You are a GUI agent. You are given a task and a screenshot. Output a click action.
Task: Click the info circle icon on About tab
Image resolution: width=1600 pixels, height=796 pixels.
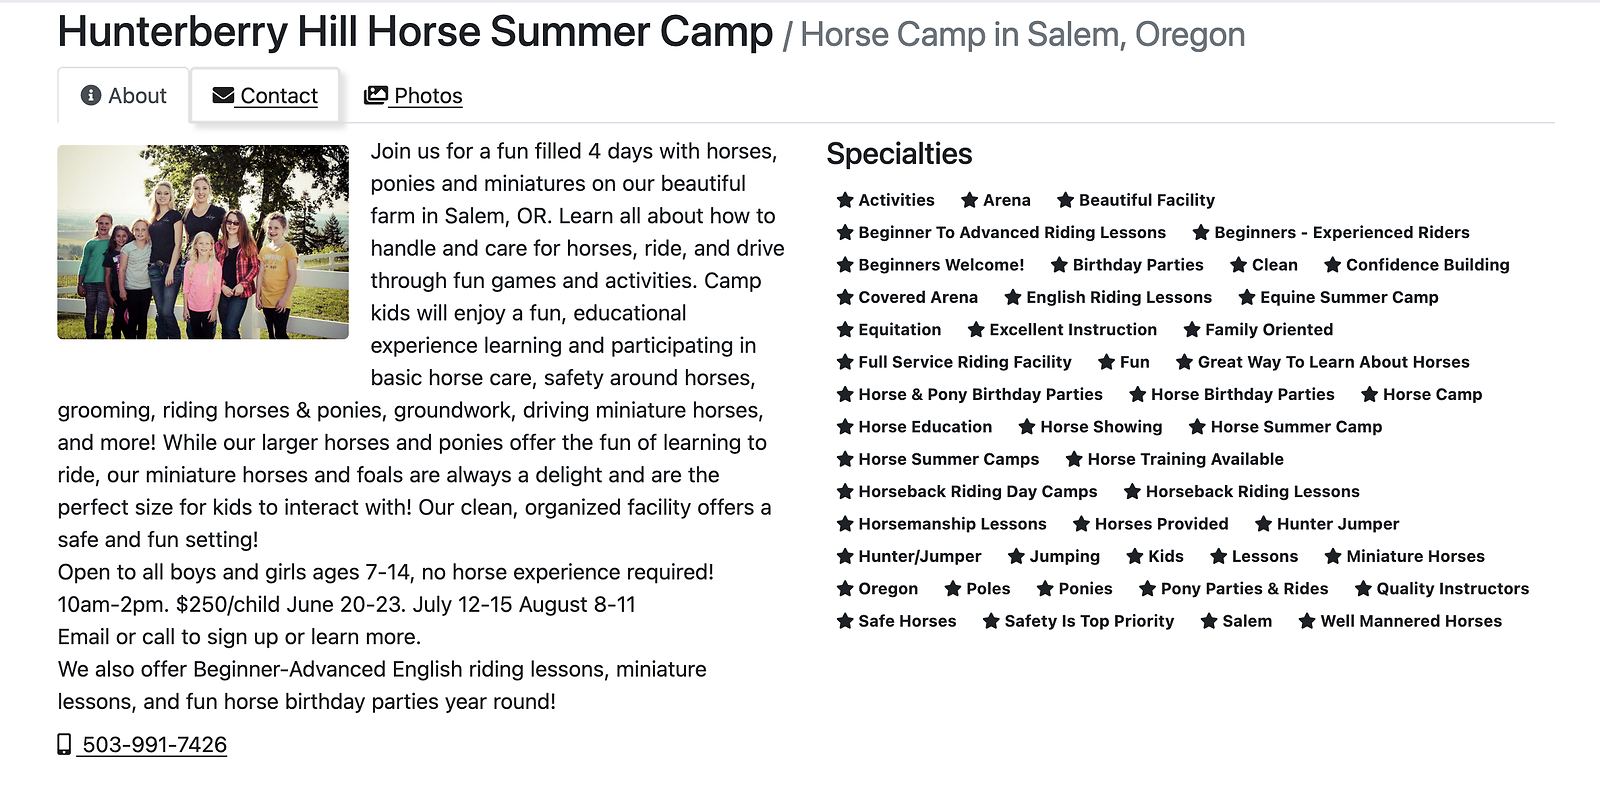[91, 95]
